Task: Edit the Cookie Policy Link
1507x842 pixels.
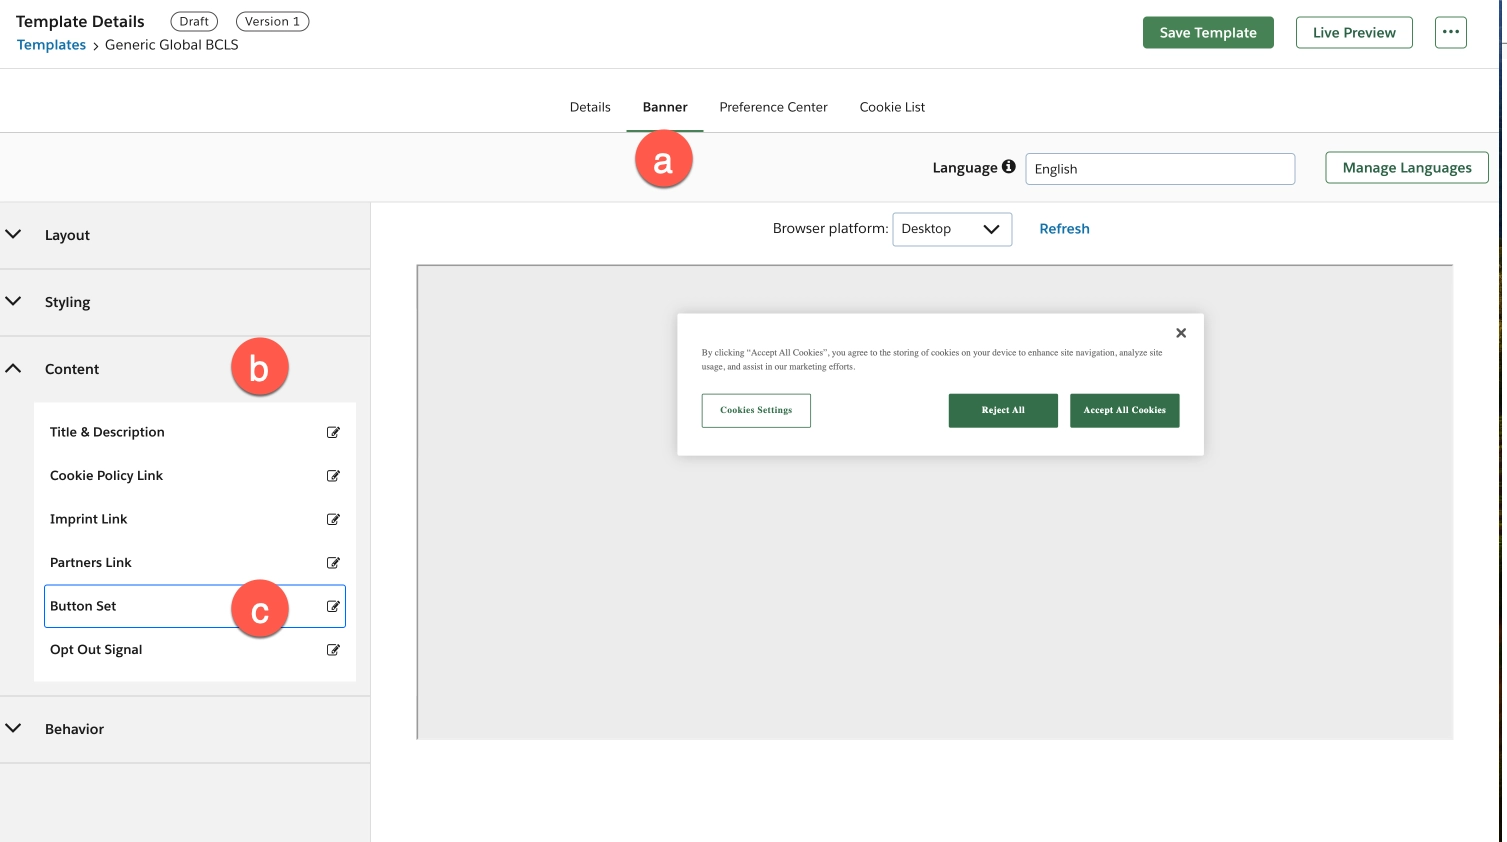Action: (334, 475)
